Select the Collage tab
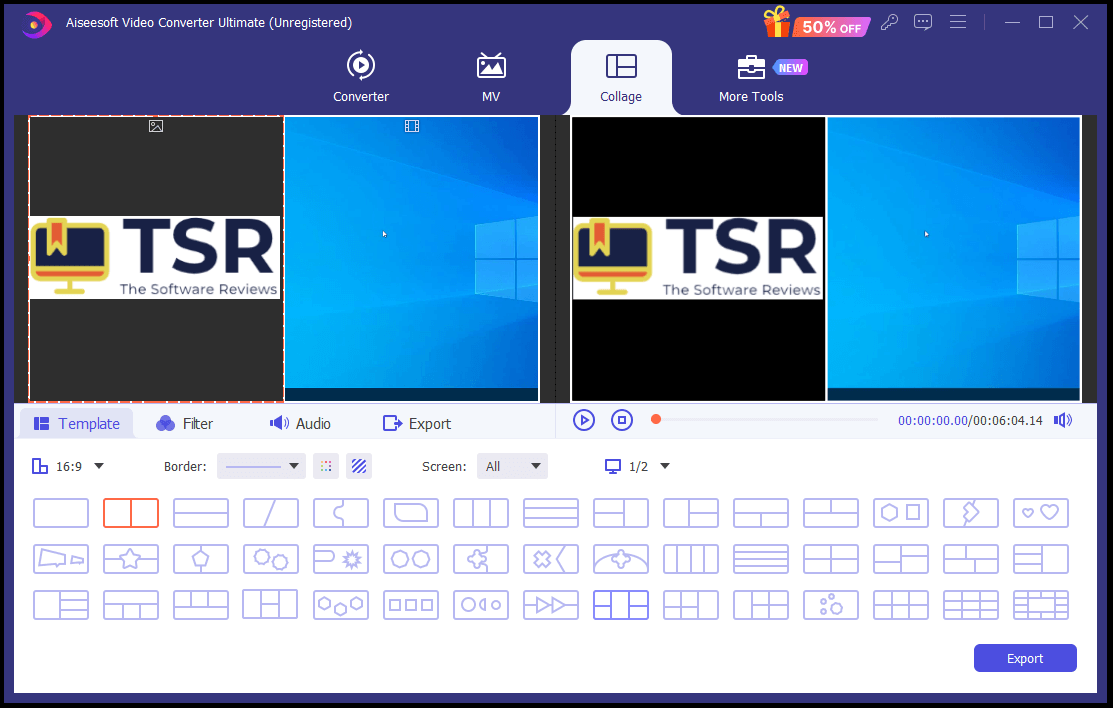 click(x=620, y=77)
